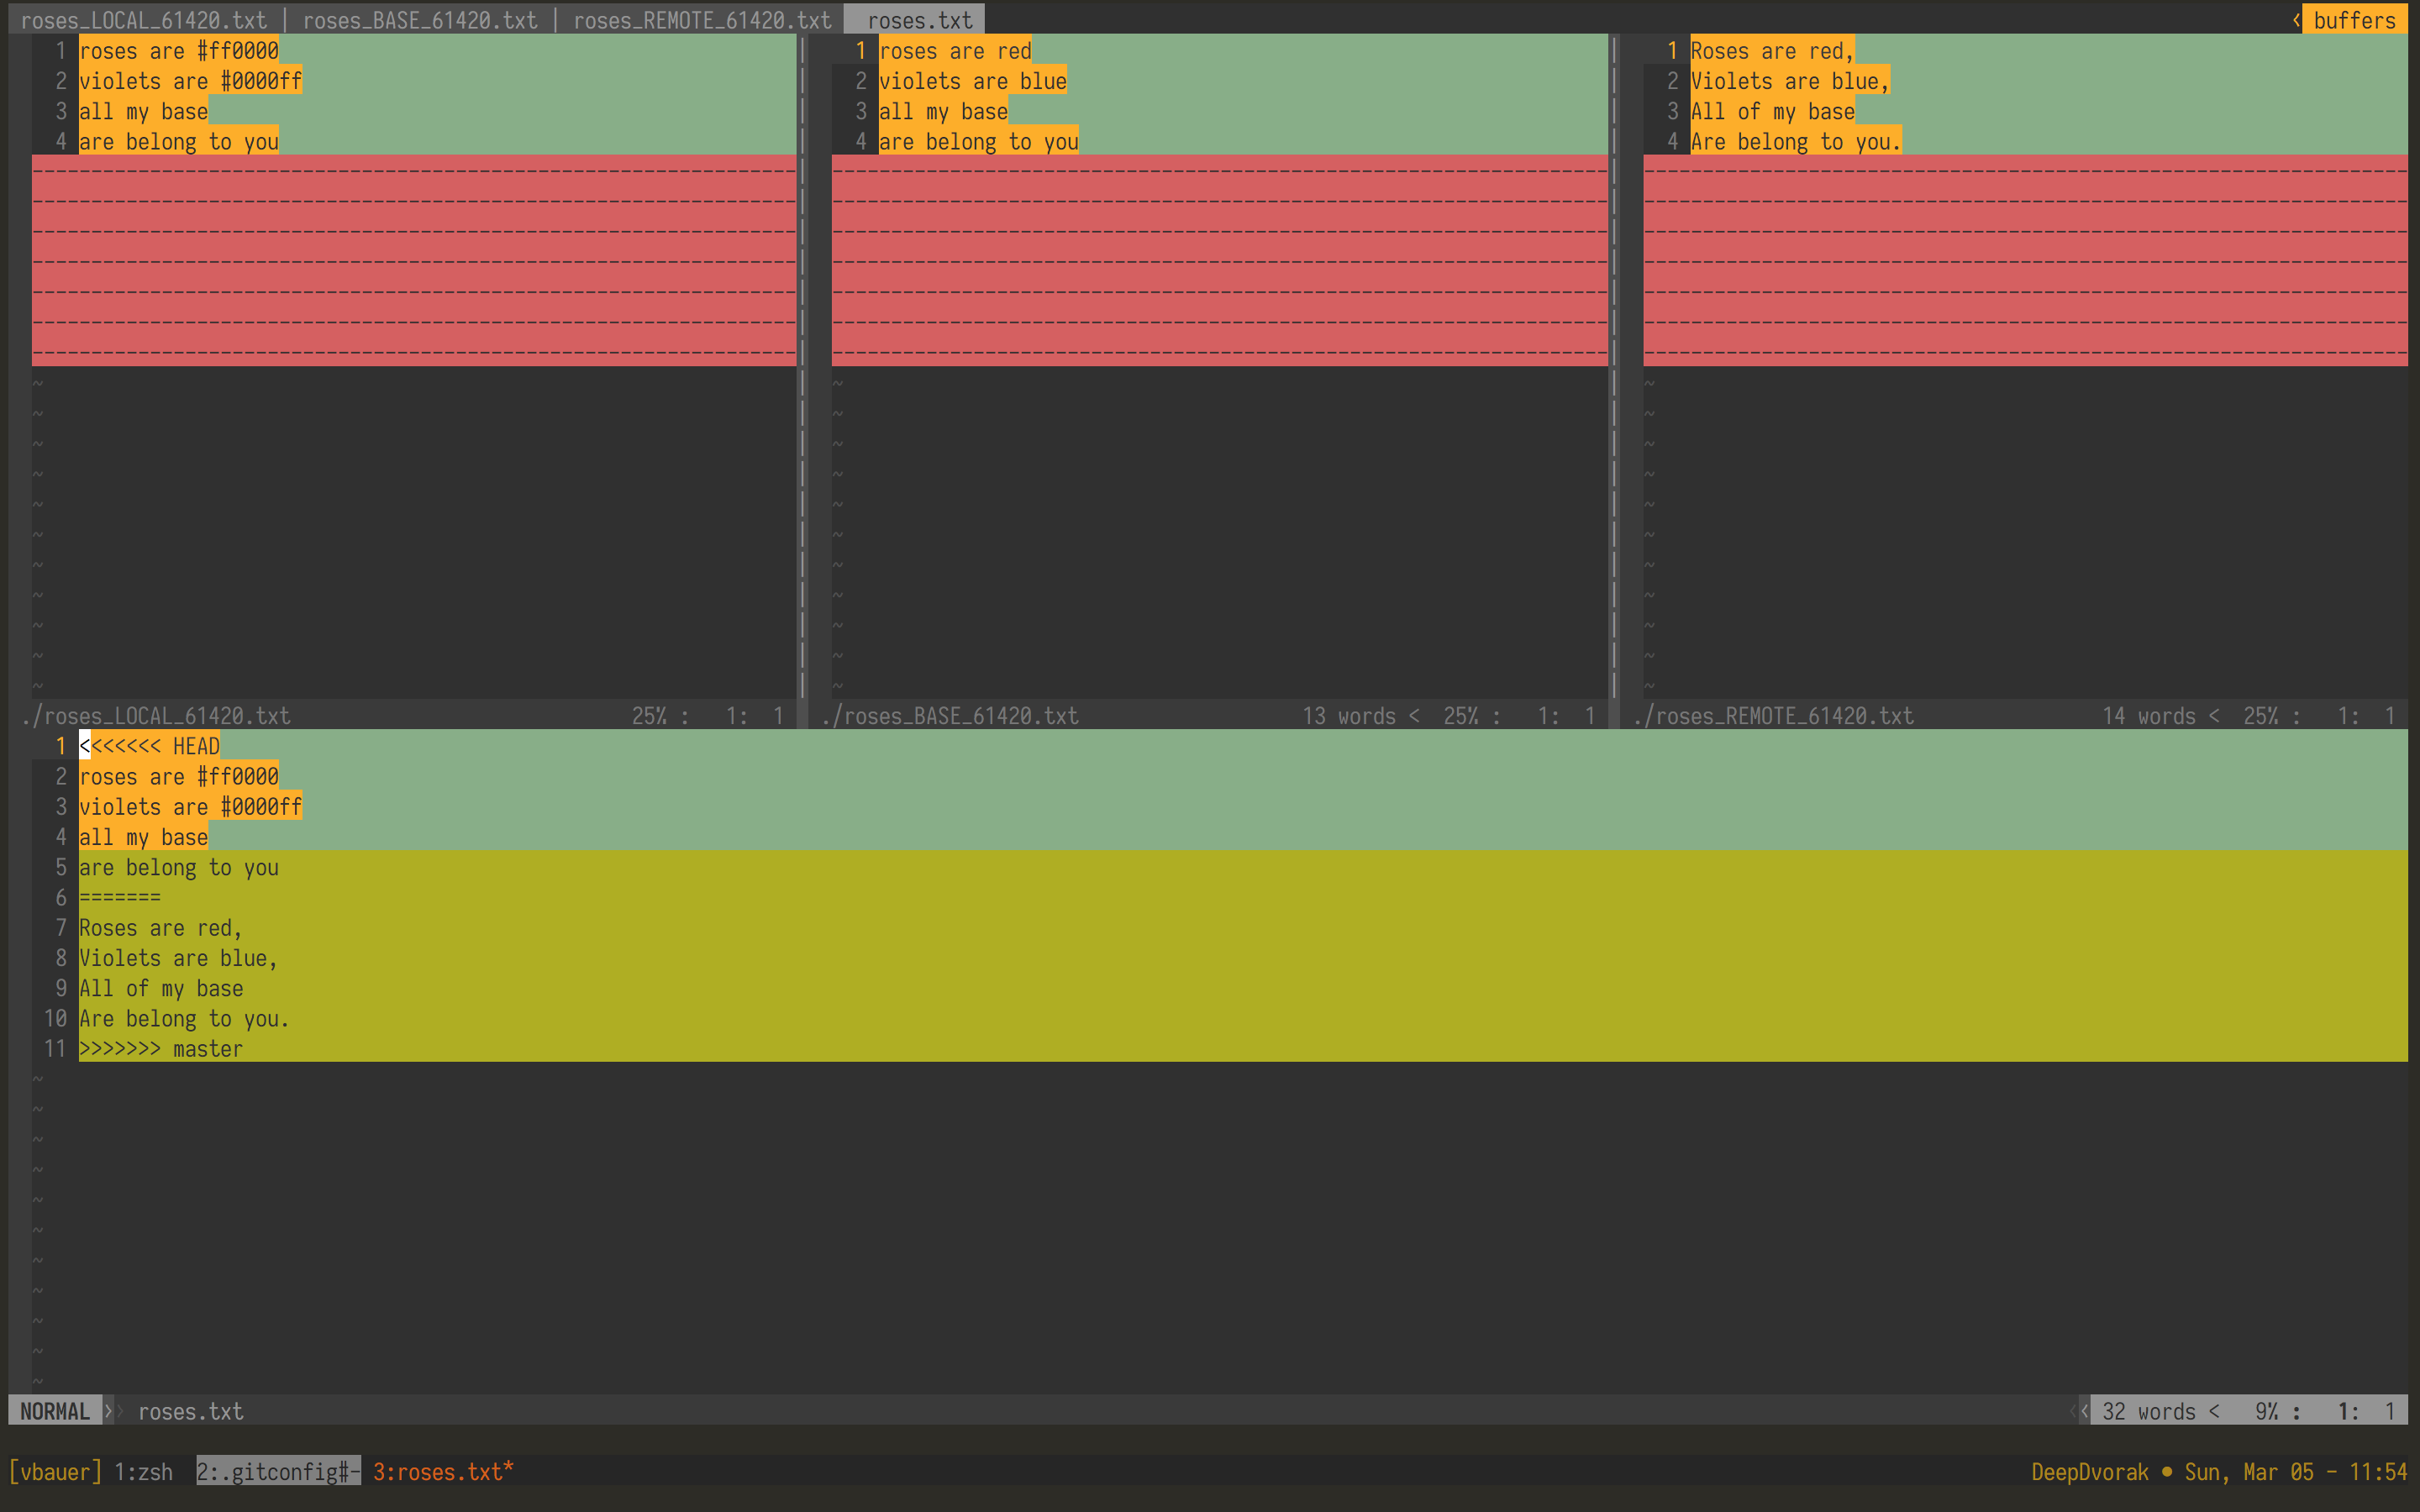Select tmux window 3:roses.txt
This screenshot has width=2420, height=1512.
[x=442, y=1472]
